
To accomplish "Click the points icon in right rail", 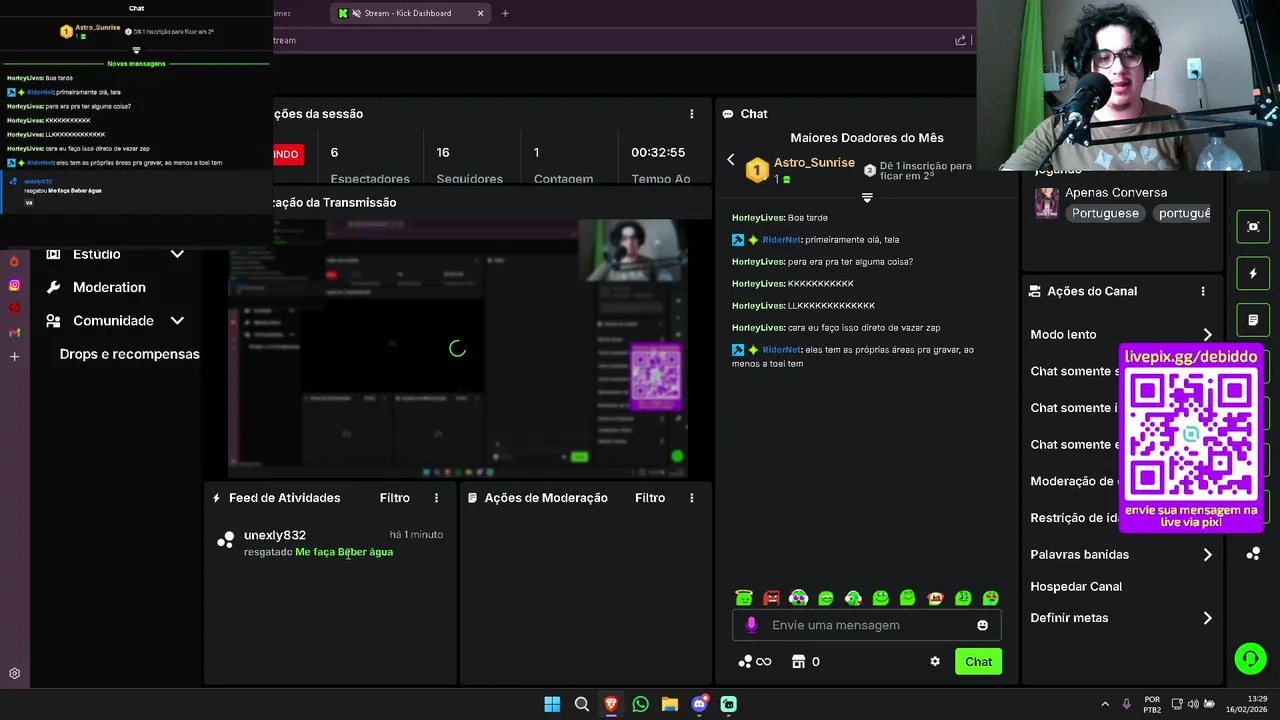I will (1253, 553).
